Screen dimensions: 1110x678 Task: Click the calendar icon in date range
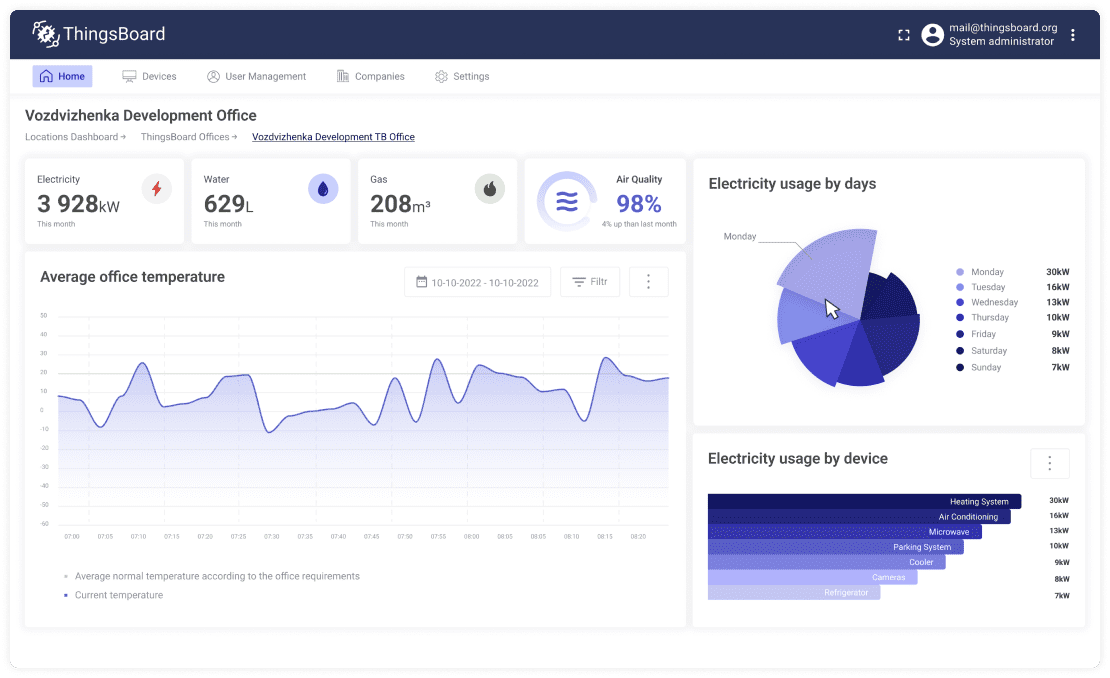coord(421,282)
